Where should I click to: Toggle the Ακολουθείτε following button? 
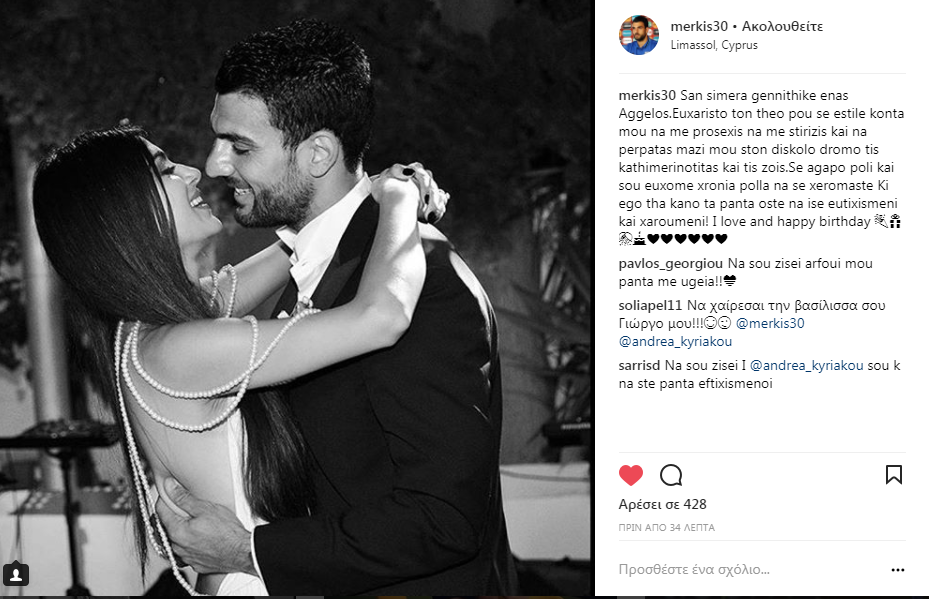click(x=782, y=26)
